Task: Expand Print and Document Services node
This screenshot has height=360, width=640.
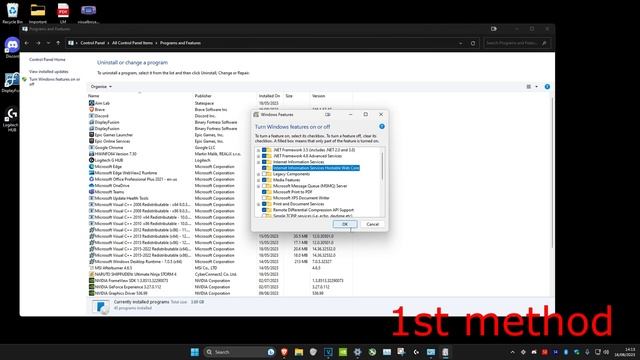Action: click(x=258, y=204)
